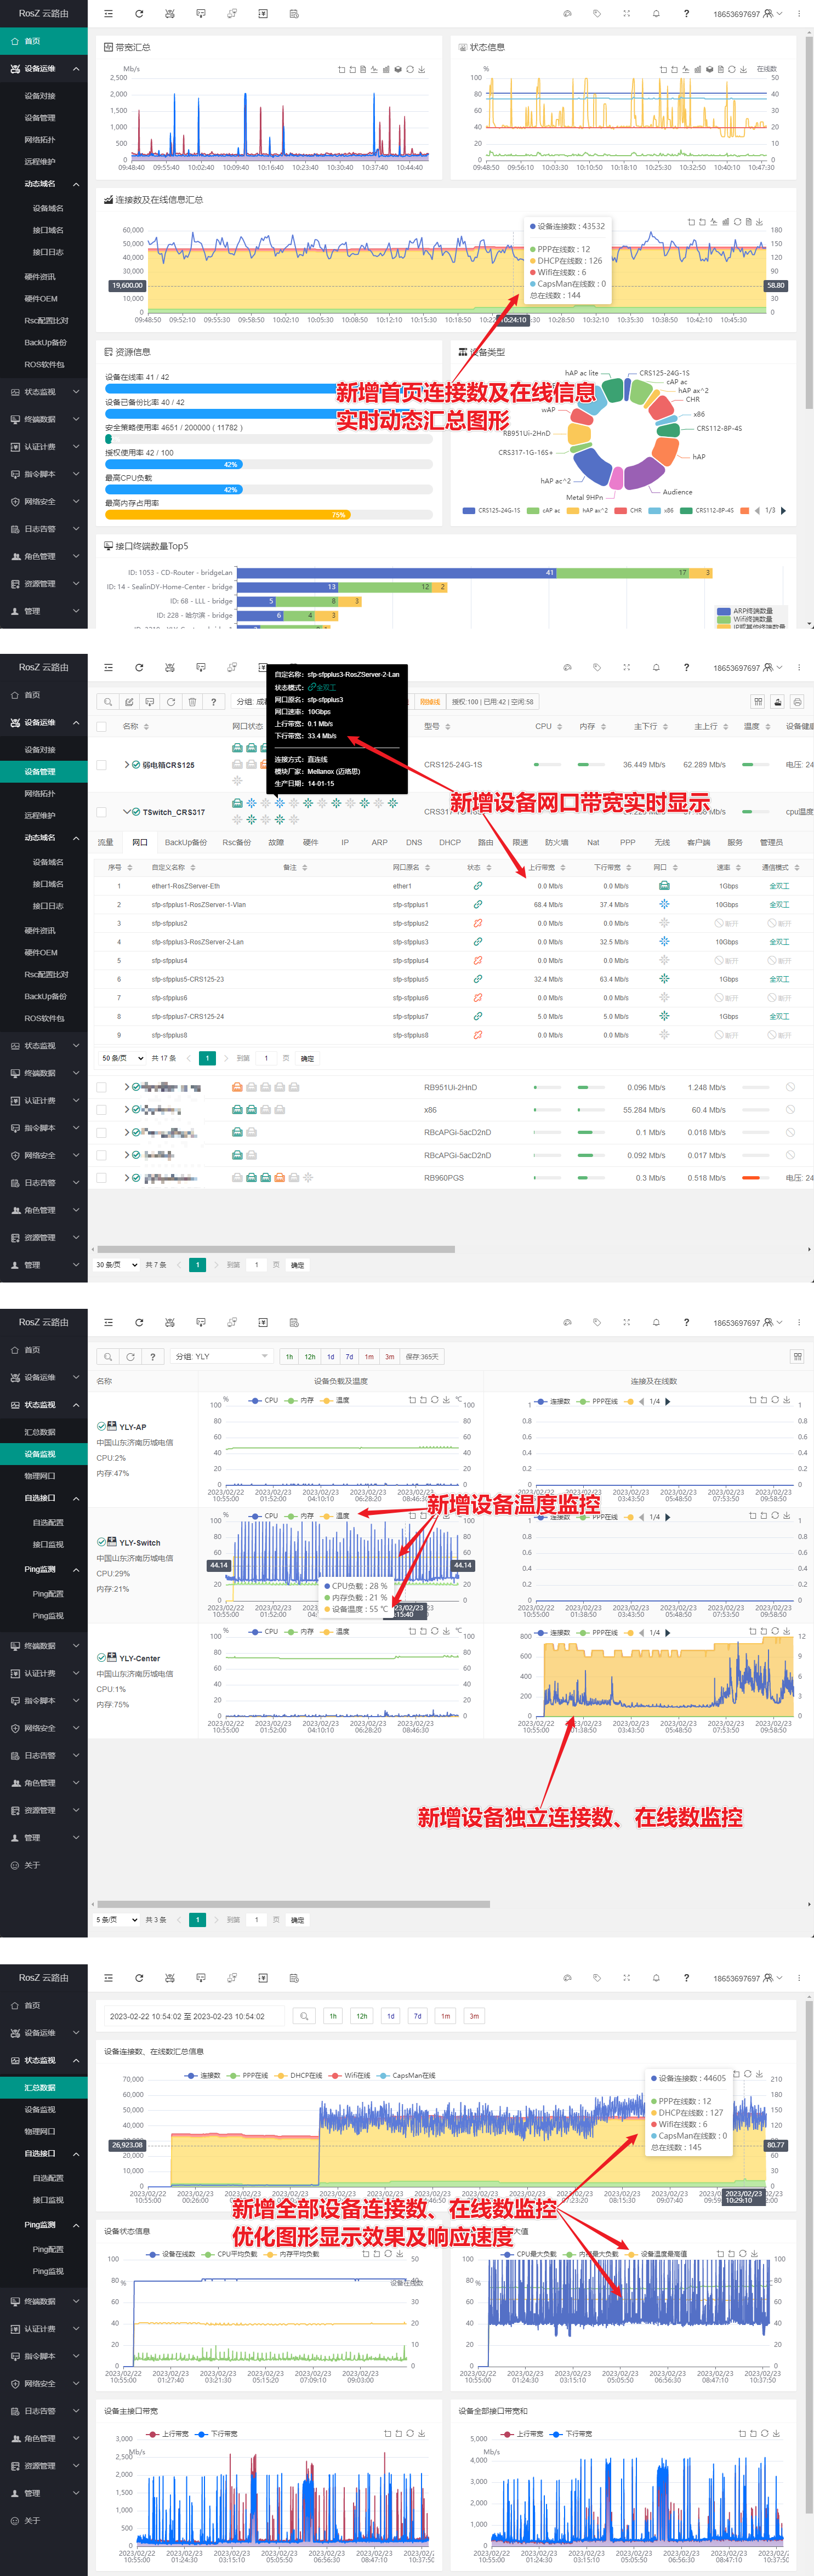
Task: Collapse 动态域名 group in home dashboard sidebar
Action: coord(44,184)
